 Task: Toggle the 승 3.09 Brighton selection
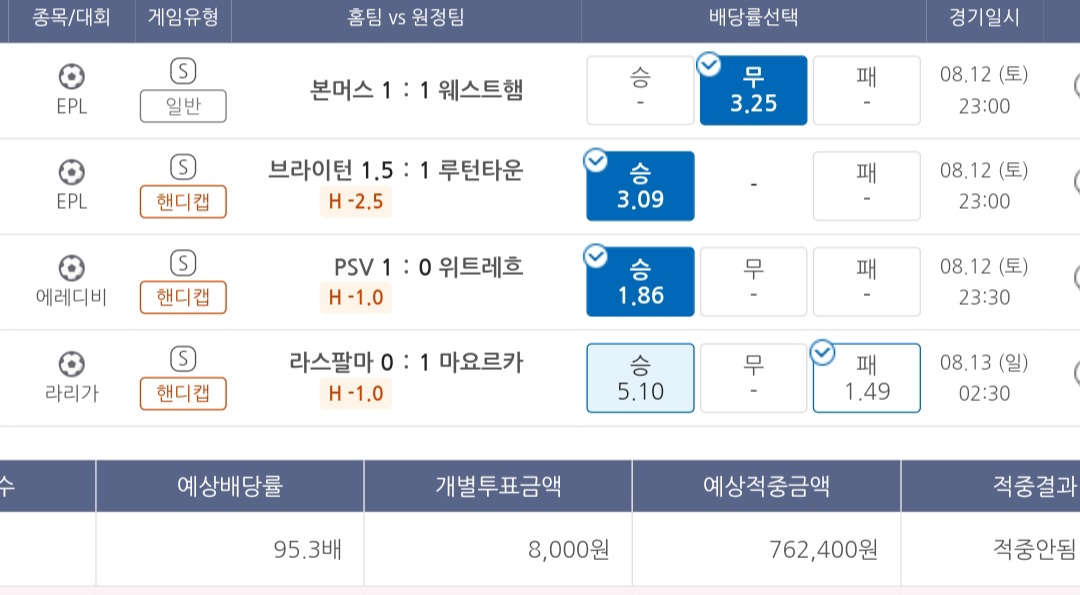641,186
